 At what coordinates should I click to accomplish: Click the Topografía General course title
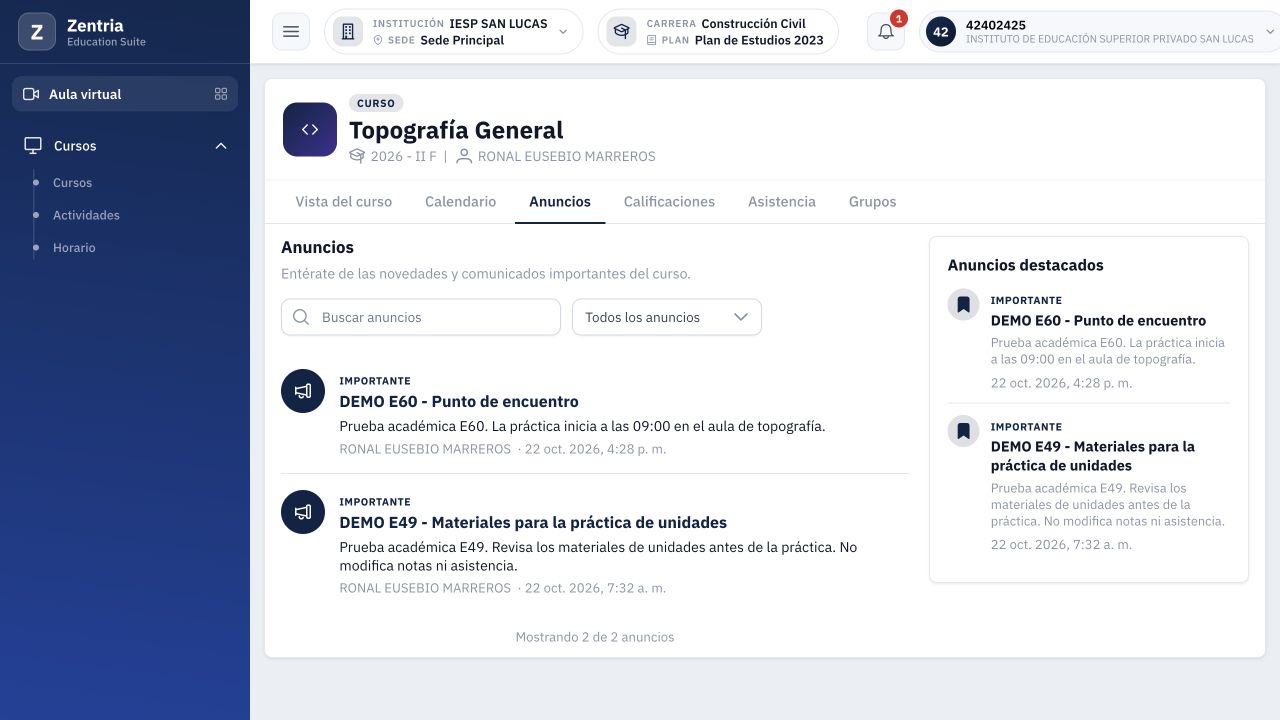(x=456, y=130)
